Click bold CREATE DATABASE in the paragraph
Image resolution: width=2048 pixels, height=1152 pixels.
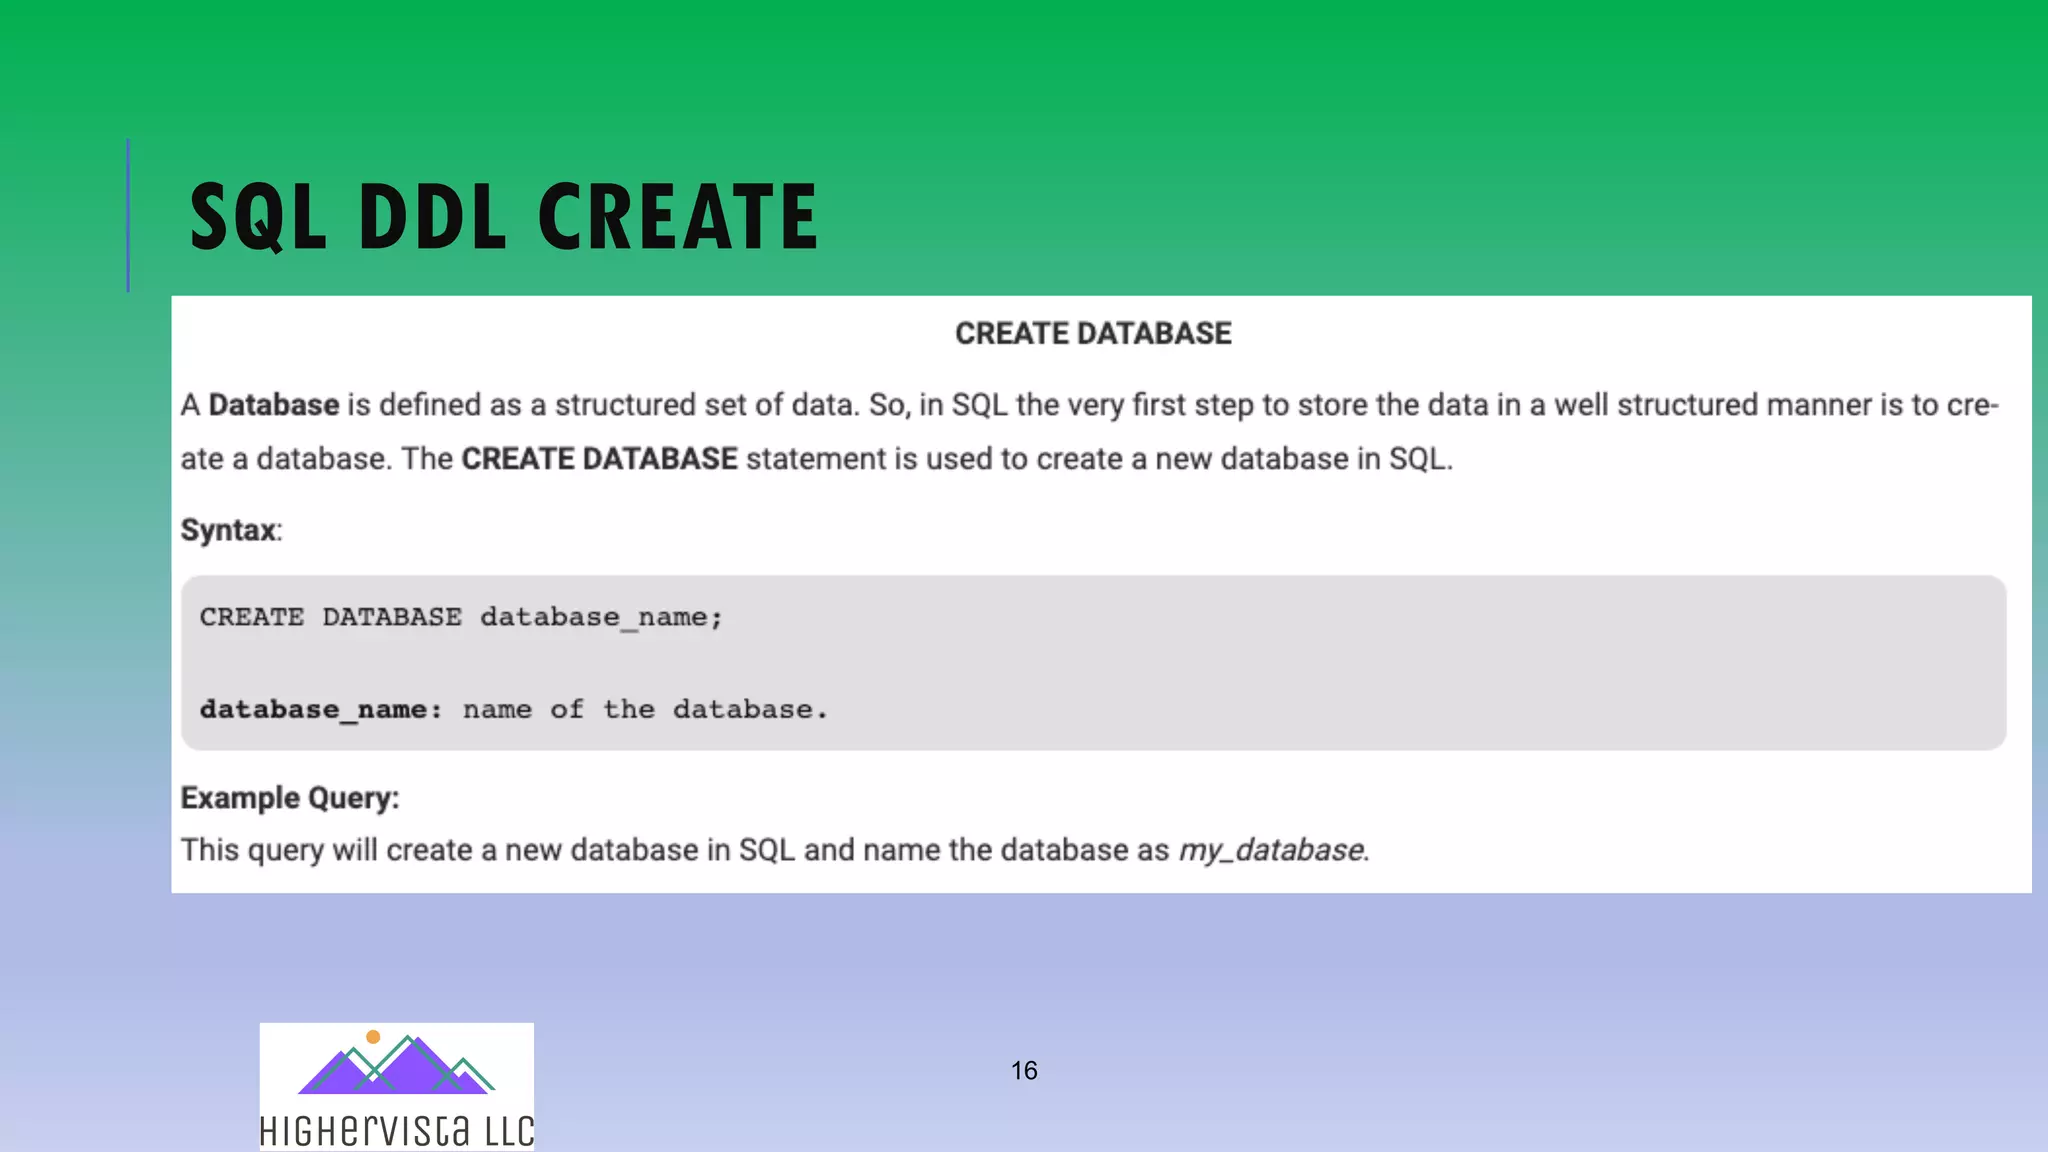(599, 459)
